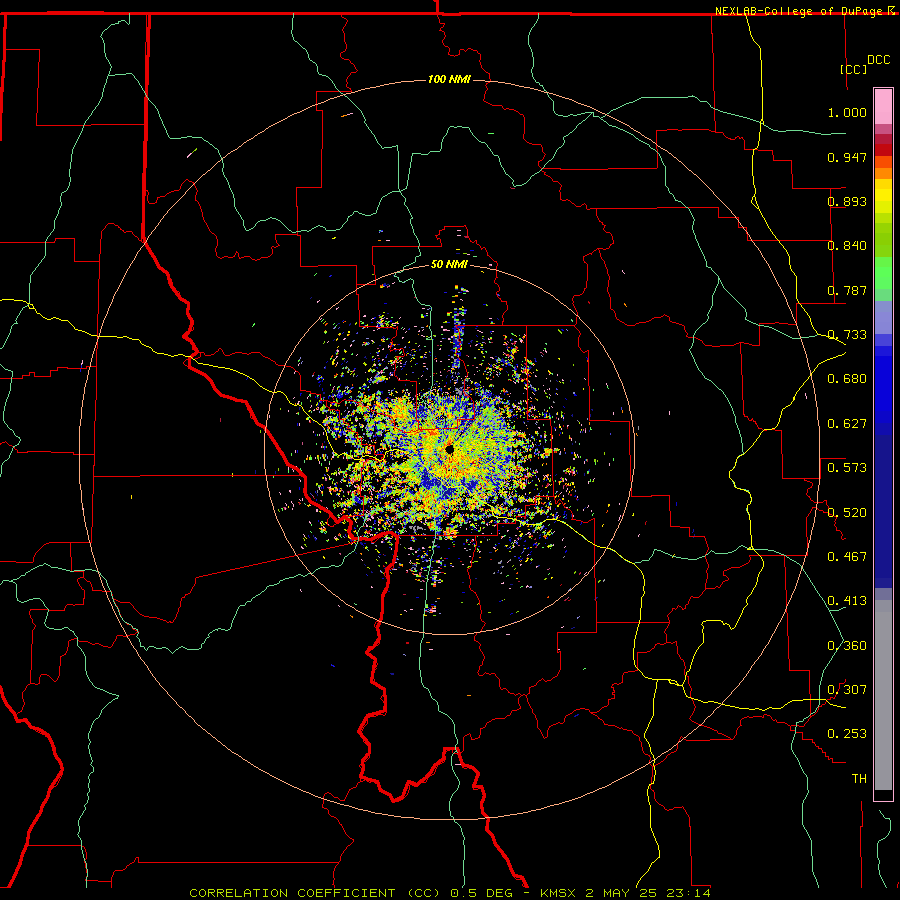Viewport: 900px width, 900px height.
Task: Pick the gray swatch in the color bar
Action: click(883, 695)
